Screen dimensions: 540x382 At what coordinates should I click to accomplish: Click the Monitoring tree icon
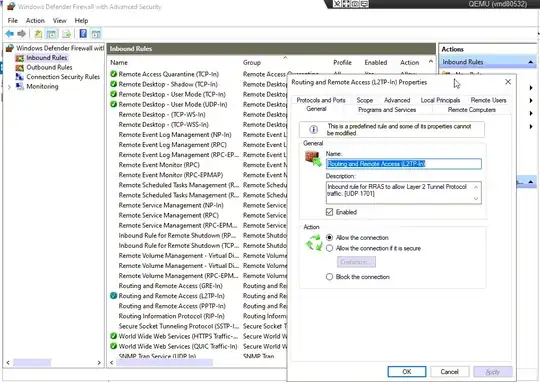pos(20,86)
